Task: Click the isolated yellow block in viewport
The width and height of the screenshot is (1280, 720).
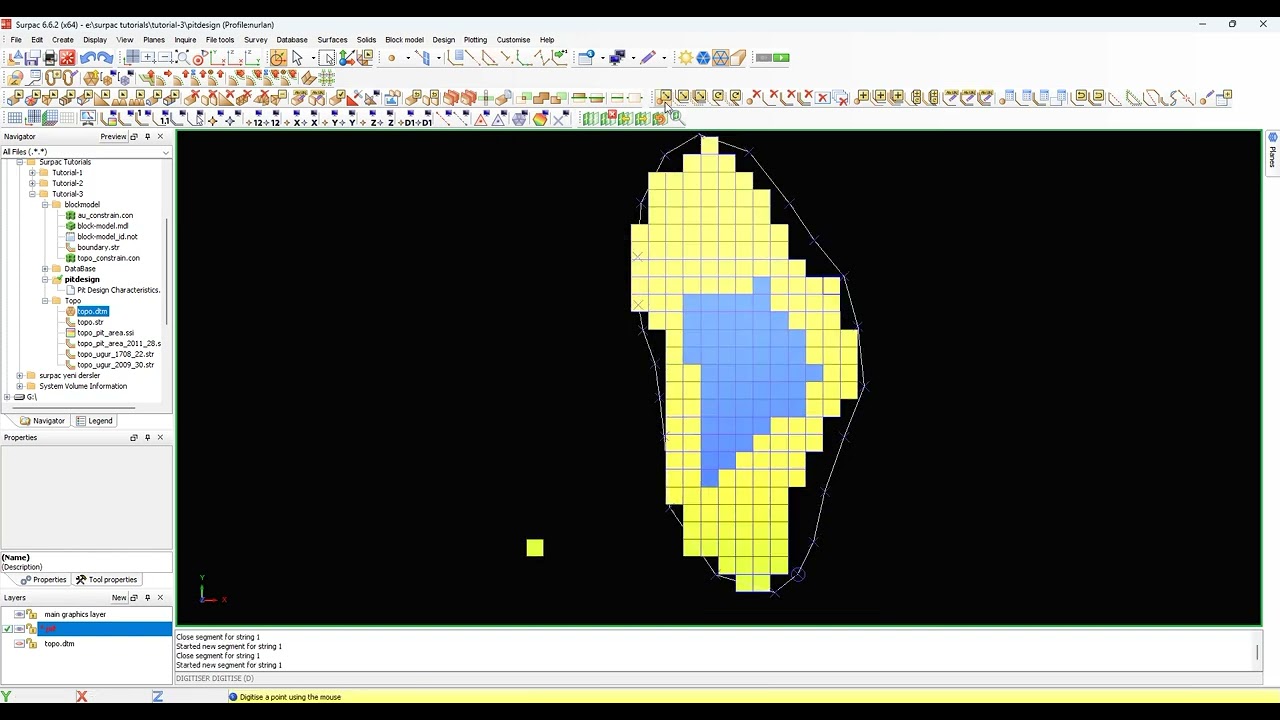Action: pyautogui.click(x=535, y=547)
